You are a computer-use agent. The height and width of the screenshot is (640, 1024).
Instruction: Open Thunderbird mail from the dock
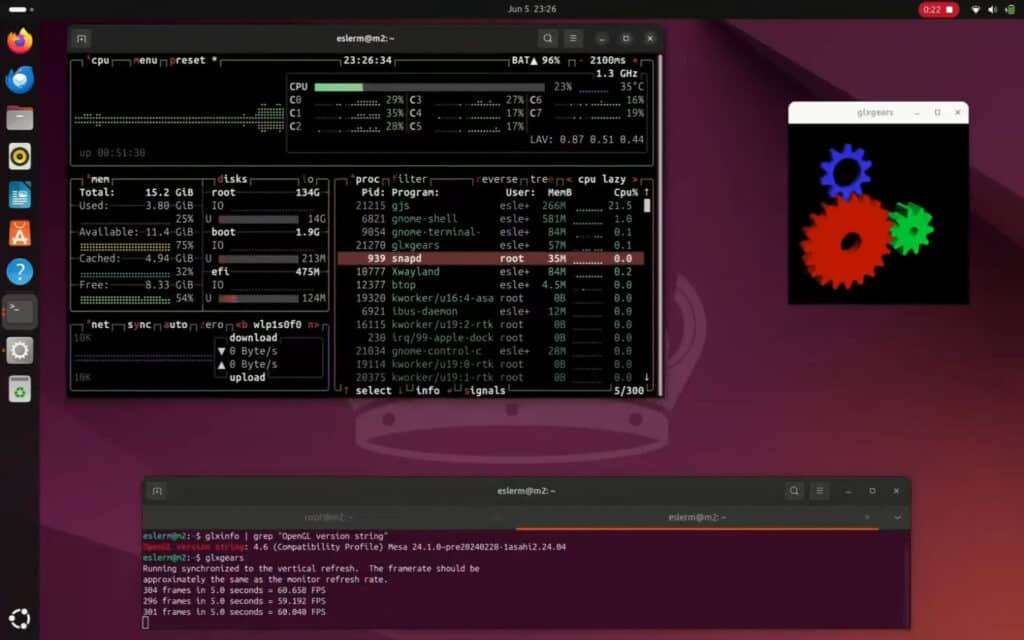20,80
